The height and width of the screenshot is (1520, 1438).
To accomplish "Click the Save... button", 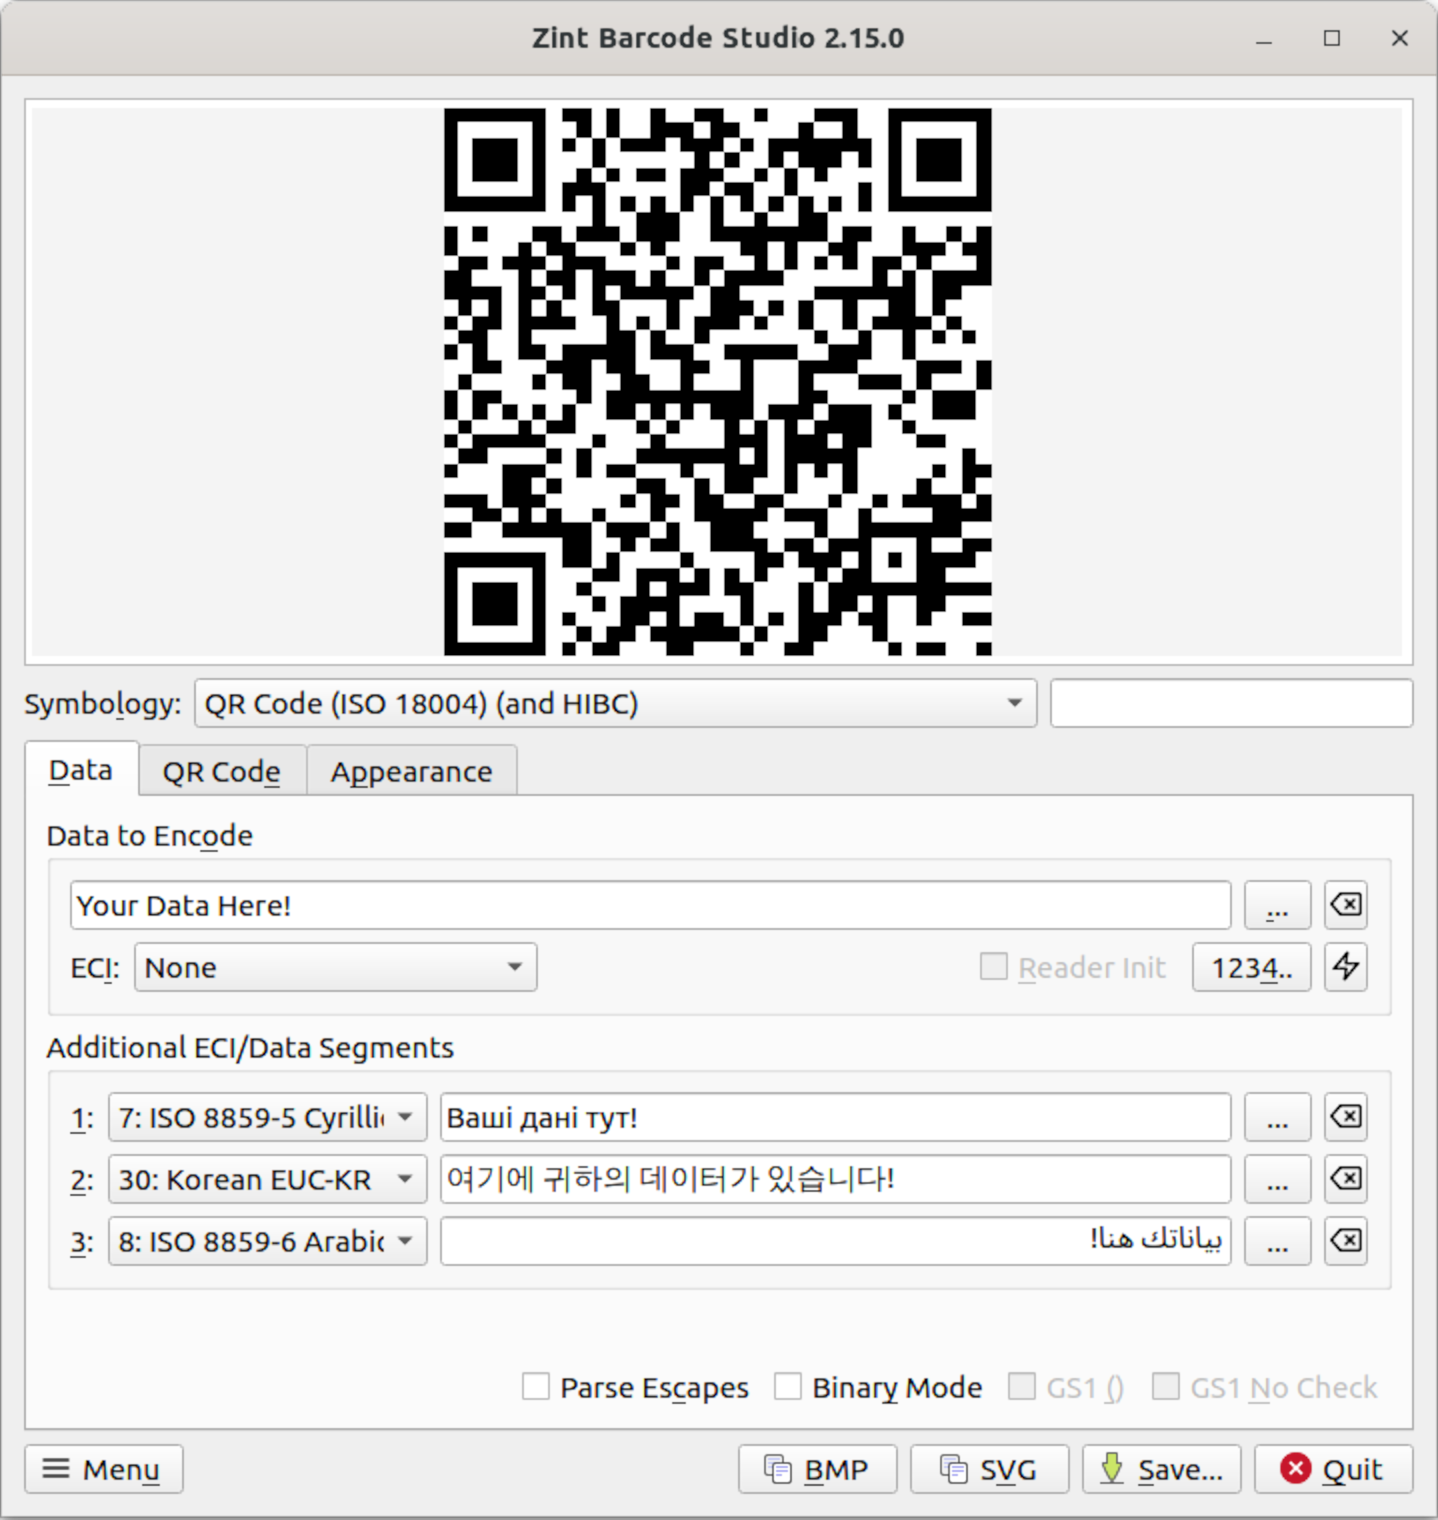I will pyautogui.click(x=1161, y=1468).
